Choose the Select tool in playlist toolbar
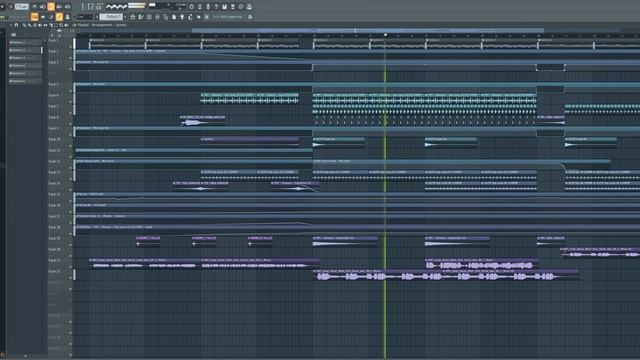Image resolution: width=640 pixels, height=360 pixels. click(56, 25)
